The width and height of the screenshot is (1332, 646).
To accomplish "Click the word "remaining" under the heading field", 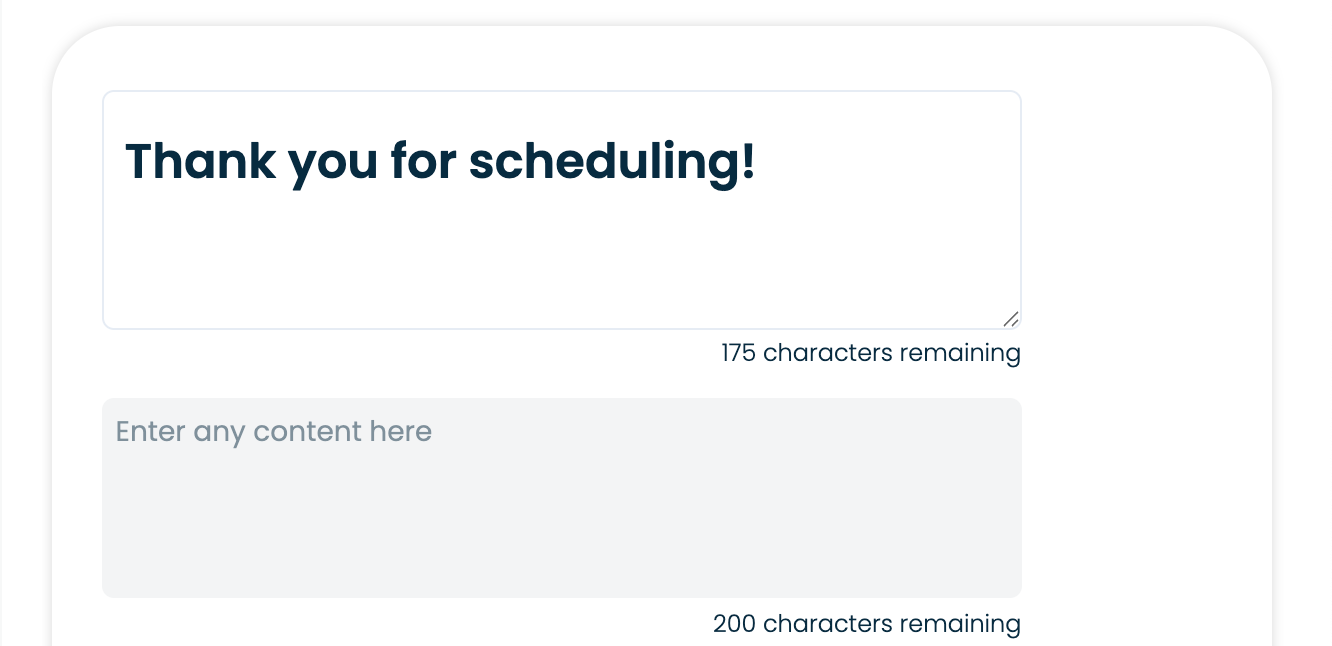I will point(960,353).
